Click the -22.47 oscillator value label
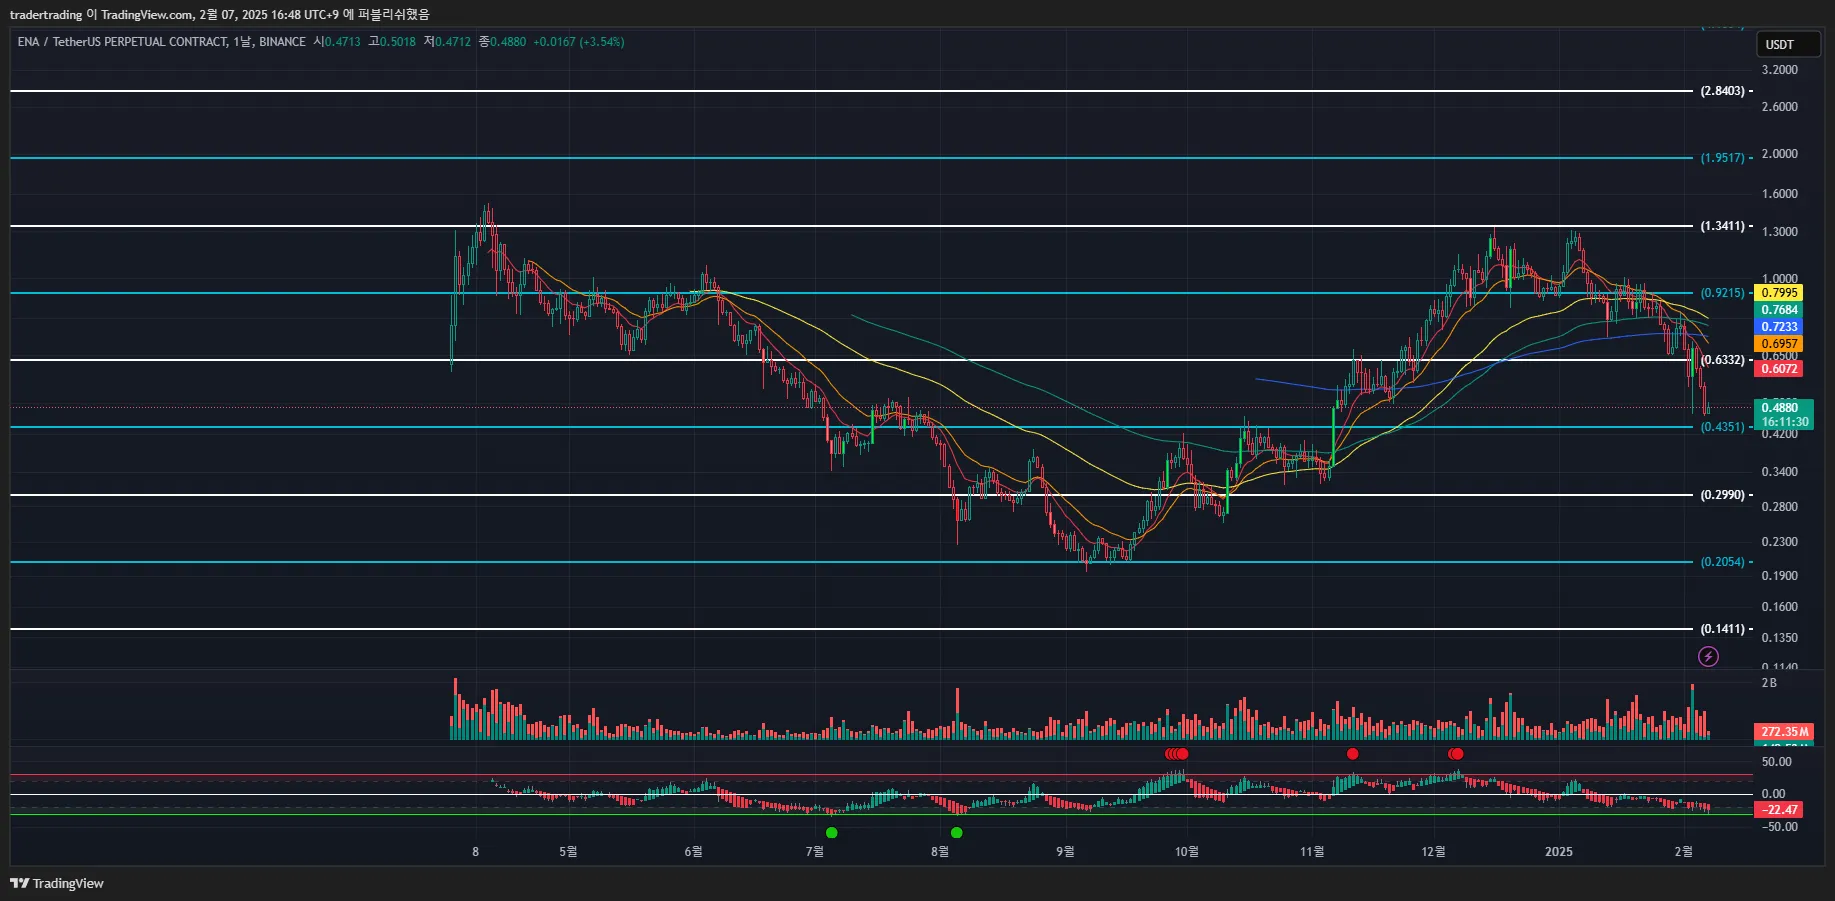The height and width of the screenshot is (901, 1835). [x=1779, y=810]
